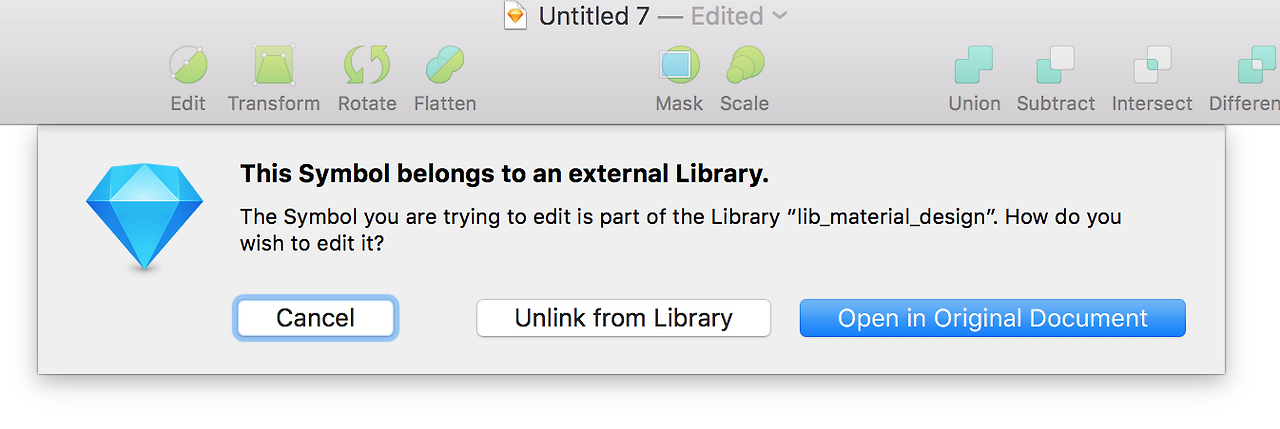
Task: Click the Edited status label
Action: [727, 16]
